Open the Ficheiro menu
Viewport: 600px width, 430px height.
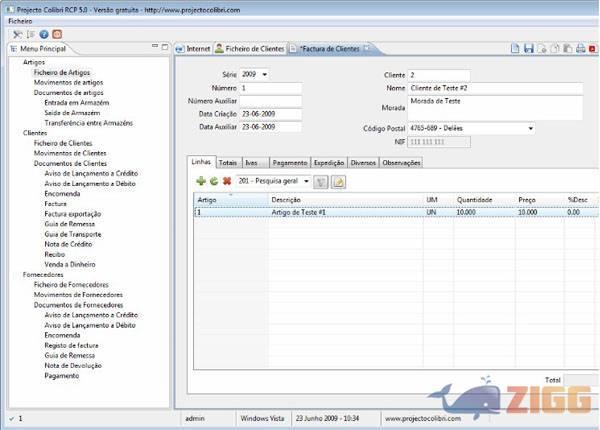point(20,20)
